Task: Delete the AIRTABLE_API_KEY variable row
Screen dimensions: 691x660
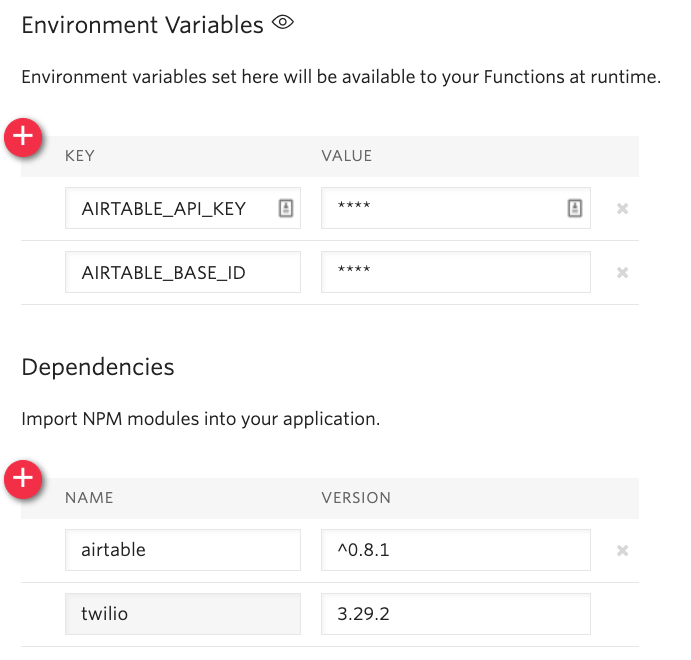Action: pos(622,208)
